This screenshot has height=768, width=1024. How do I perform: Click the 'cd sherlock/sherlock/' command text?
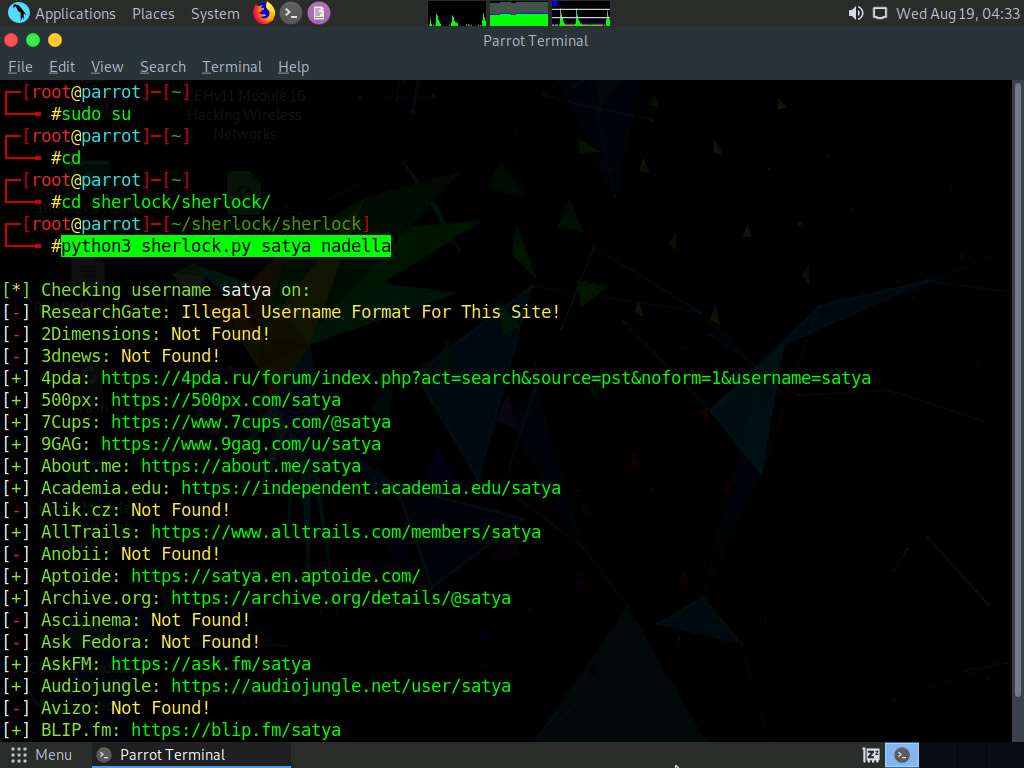coord(166,202)
